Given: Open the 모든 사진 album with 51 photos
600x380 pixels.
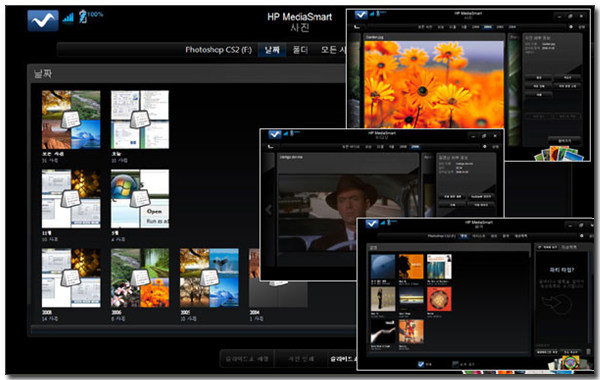Looking at the screenshot, I should [71, 119].
